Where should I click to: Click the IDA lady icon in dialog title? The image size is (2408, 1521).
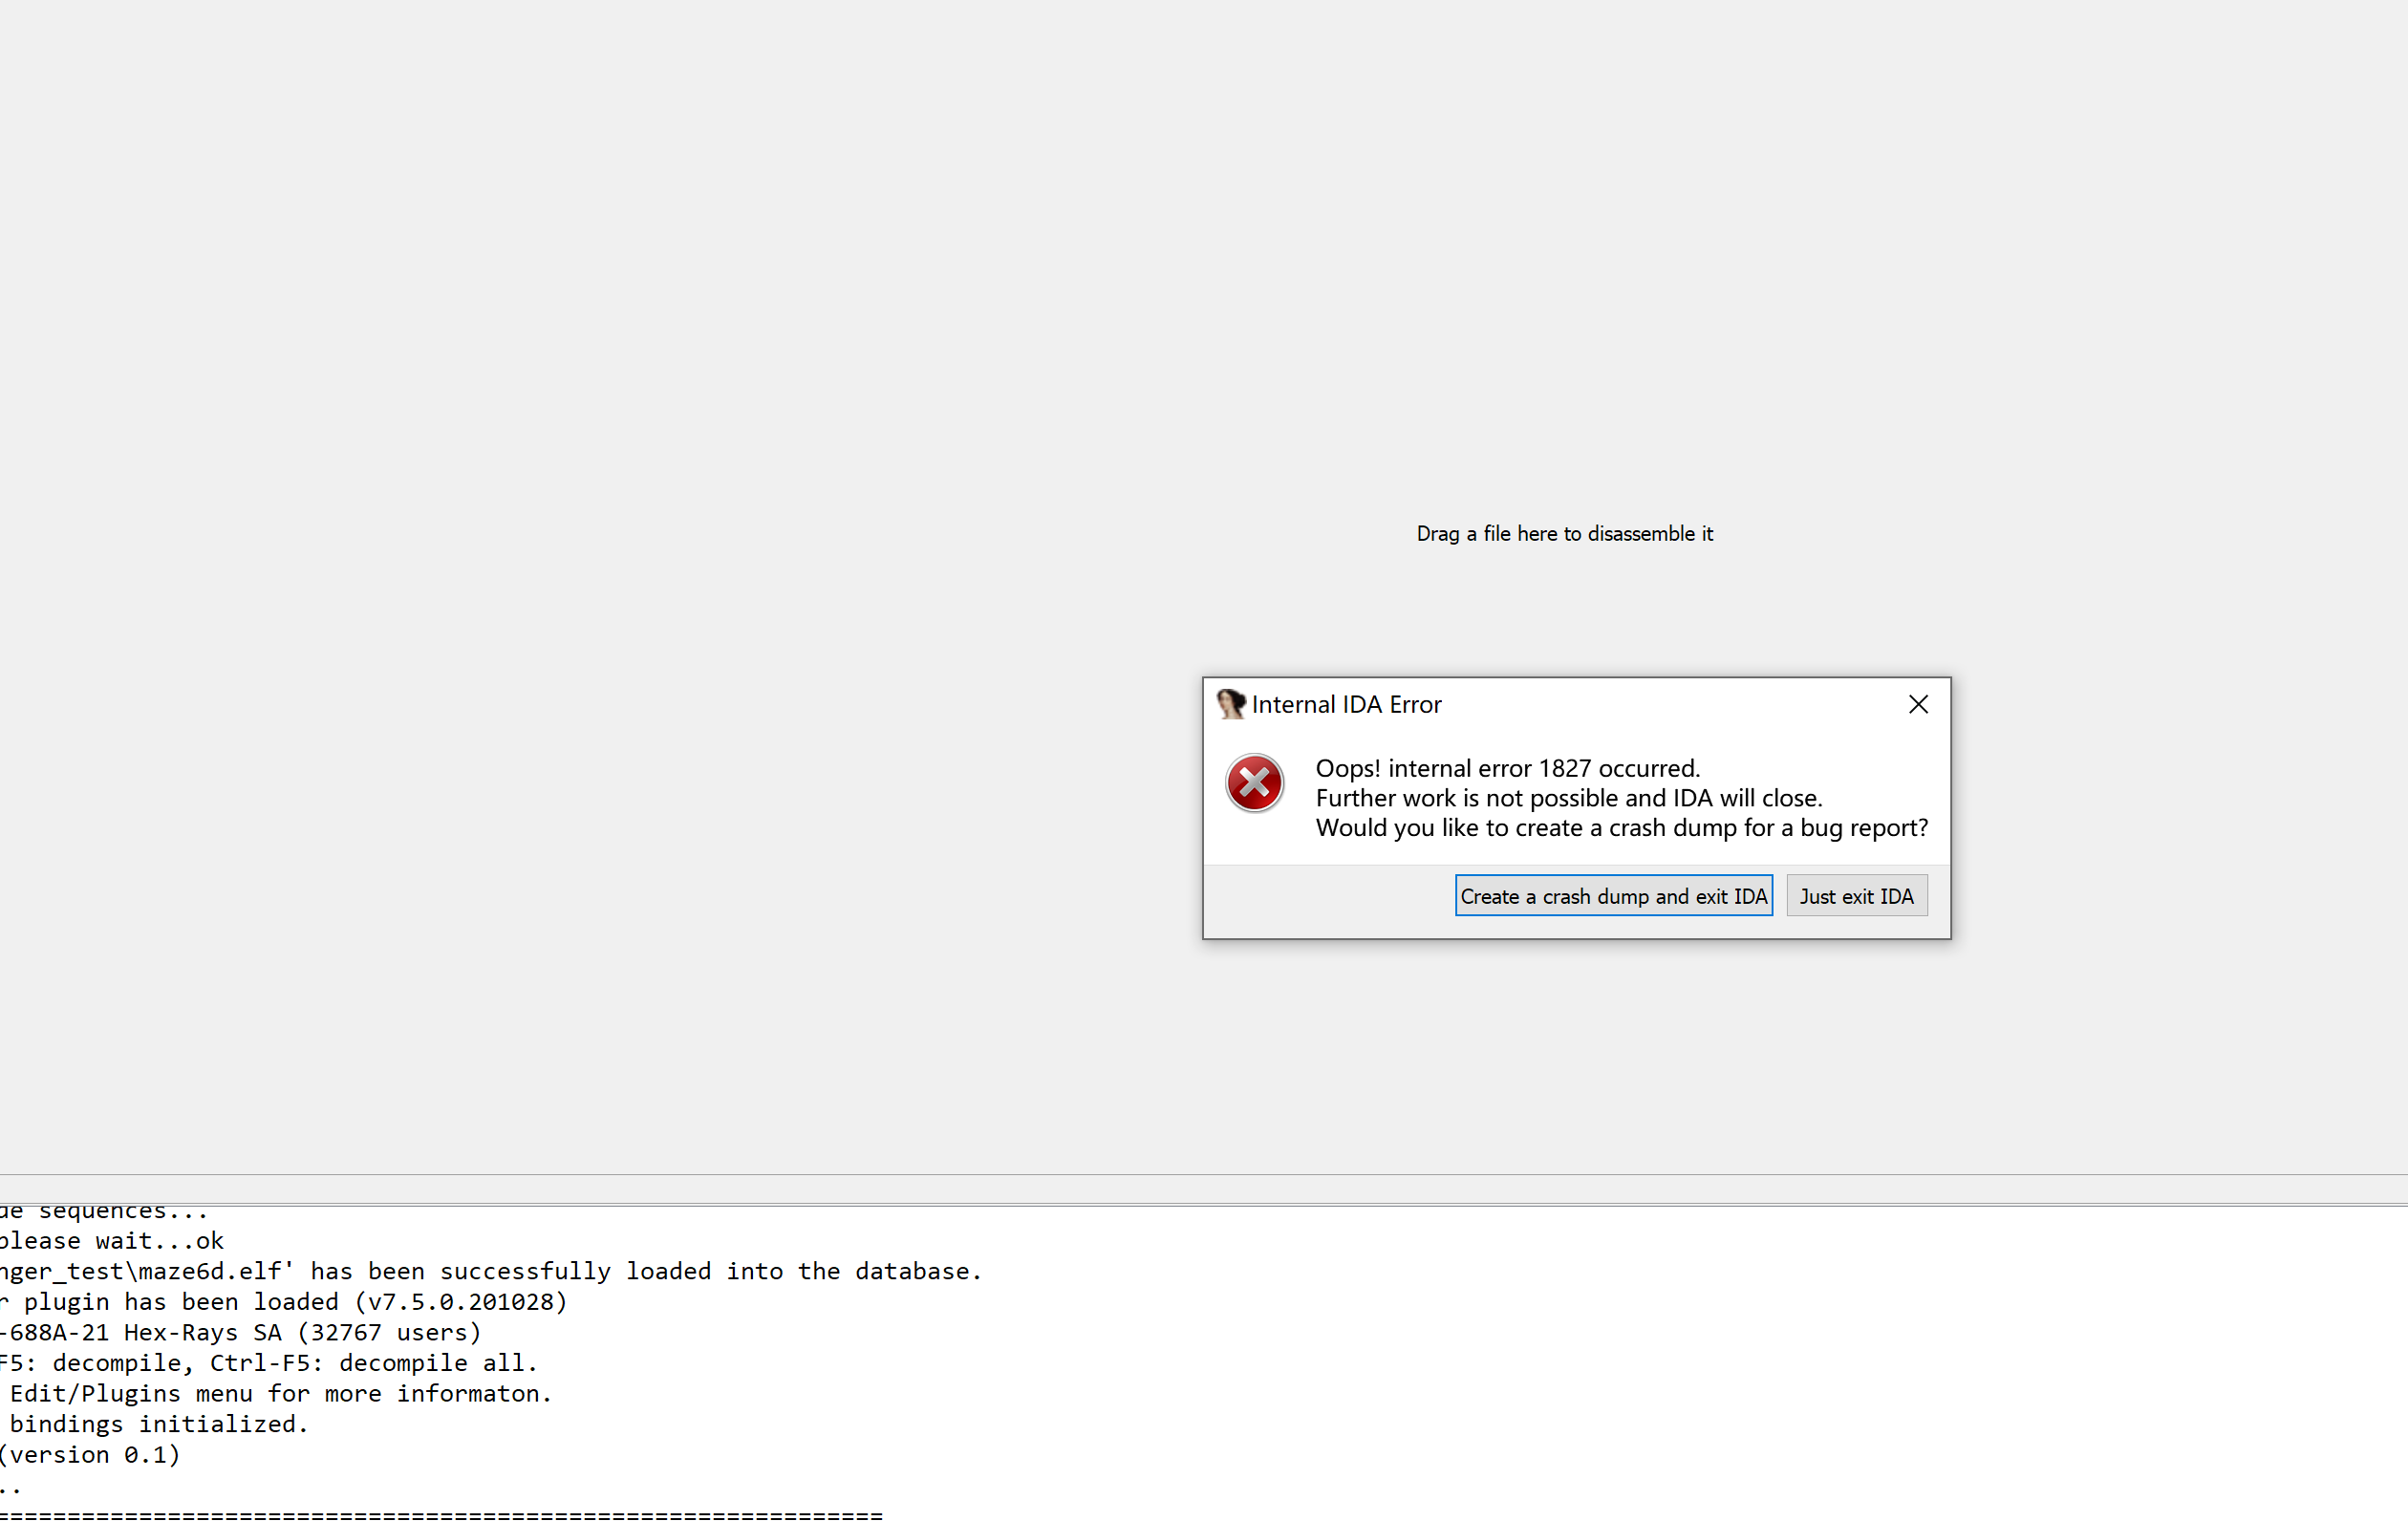[x=1229, y=704]
